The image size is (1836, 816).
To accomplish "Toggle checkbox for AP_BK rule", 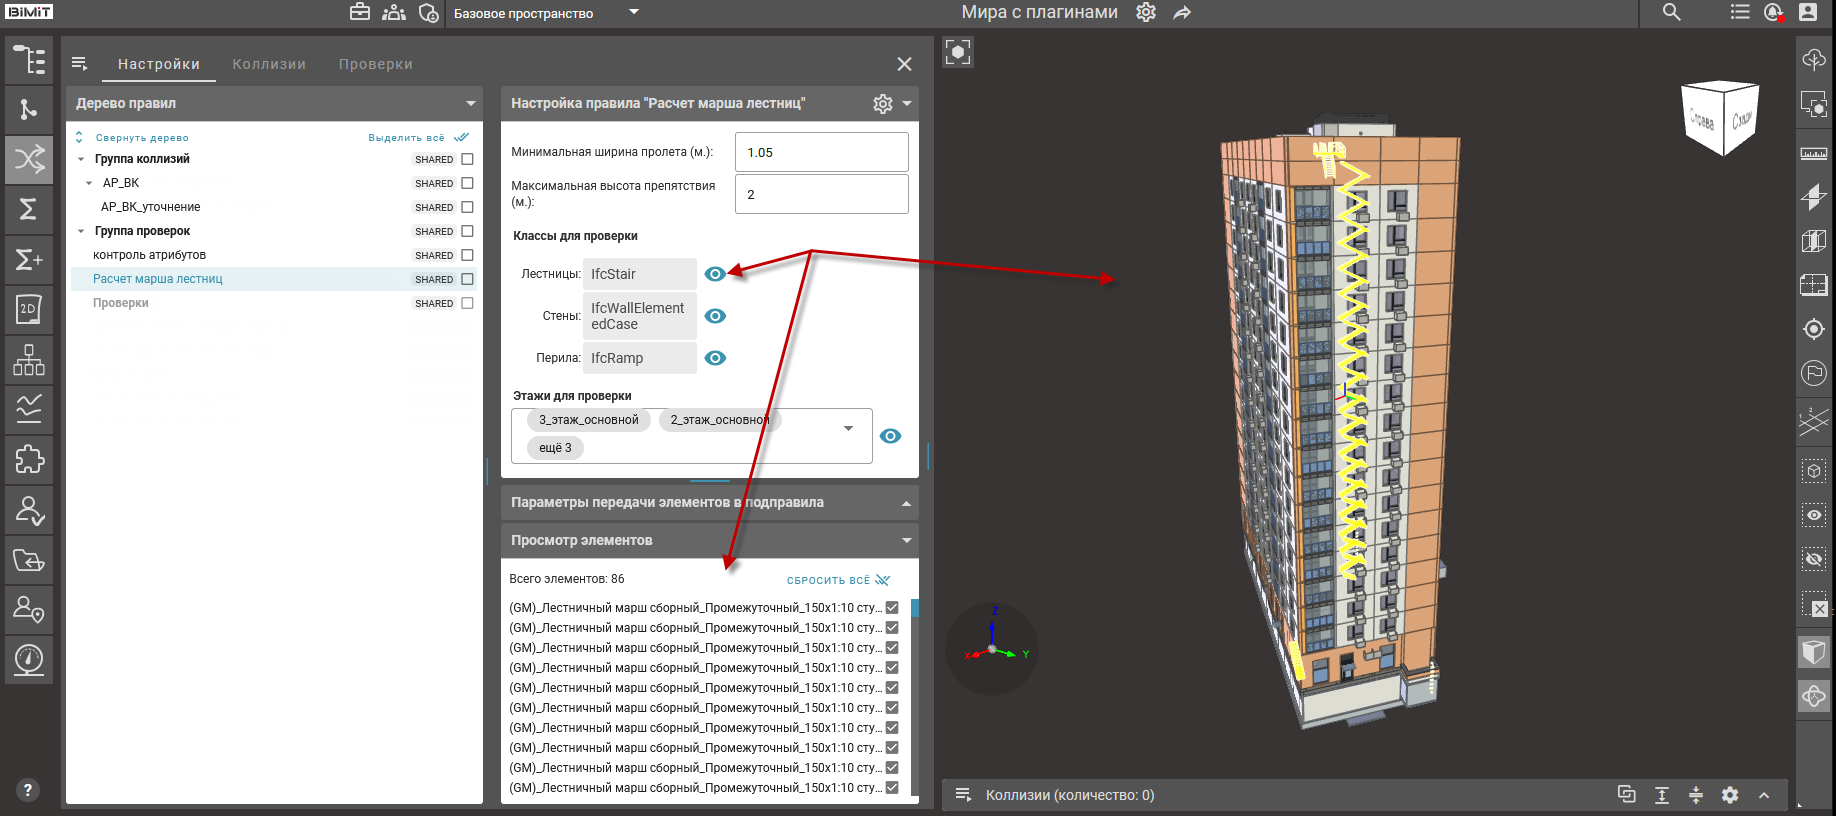I will 467,183.
